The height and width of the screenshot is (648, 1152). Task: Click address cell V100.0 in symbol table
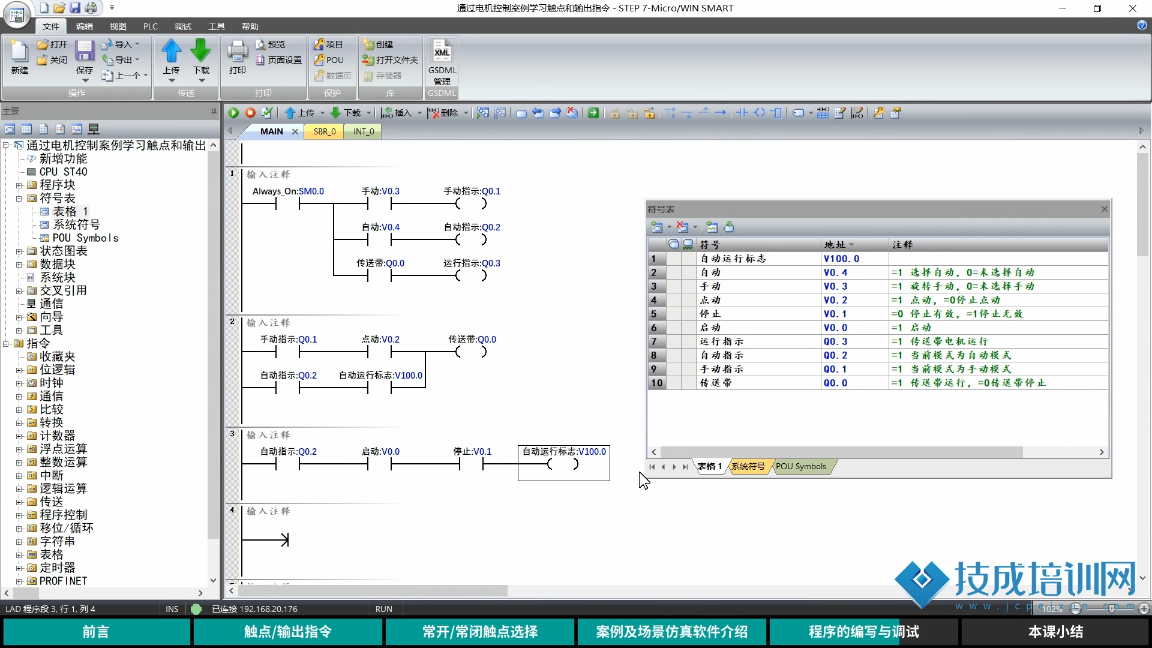854,259
